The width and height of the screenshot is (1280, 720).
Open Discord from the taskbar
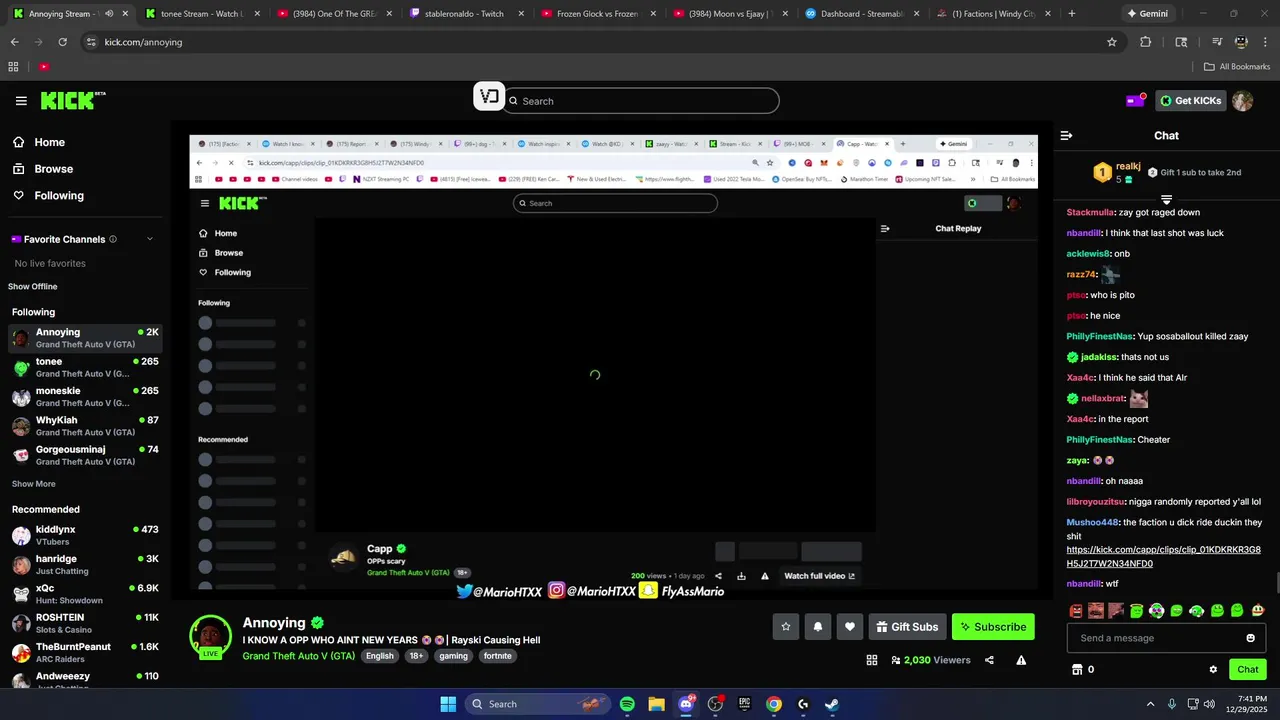686,704
